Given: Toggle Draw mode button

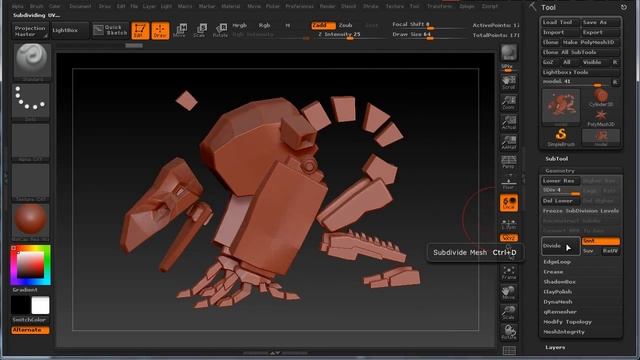Looking at the screenshot, I should [x=160, y=31].
